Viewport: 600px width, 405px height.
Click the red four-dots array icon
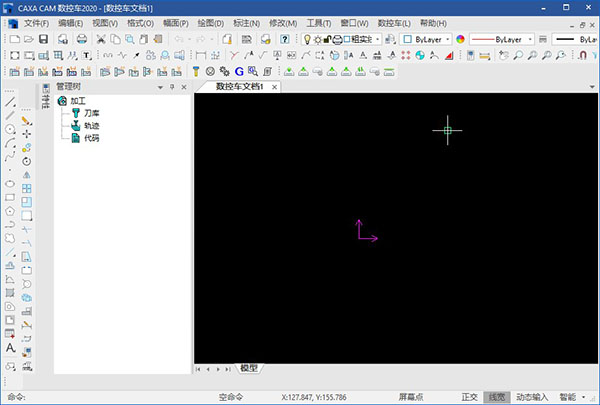click(406, 56)
